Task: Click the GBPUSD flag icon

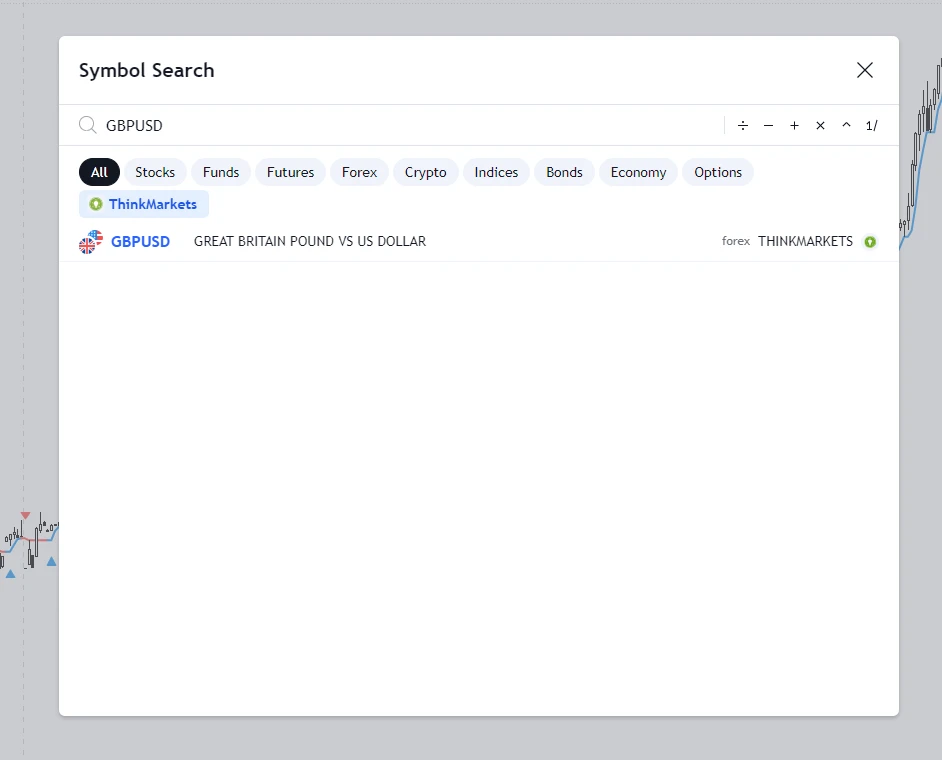Action: click(91, 241)
